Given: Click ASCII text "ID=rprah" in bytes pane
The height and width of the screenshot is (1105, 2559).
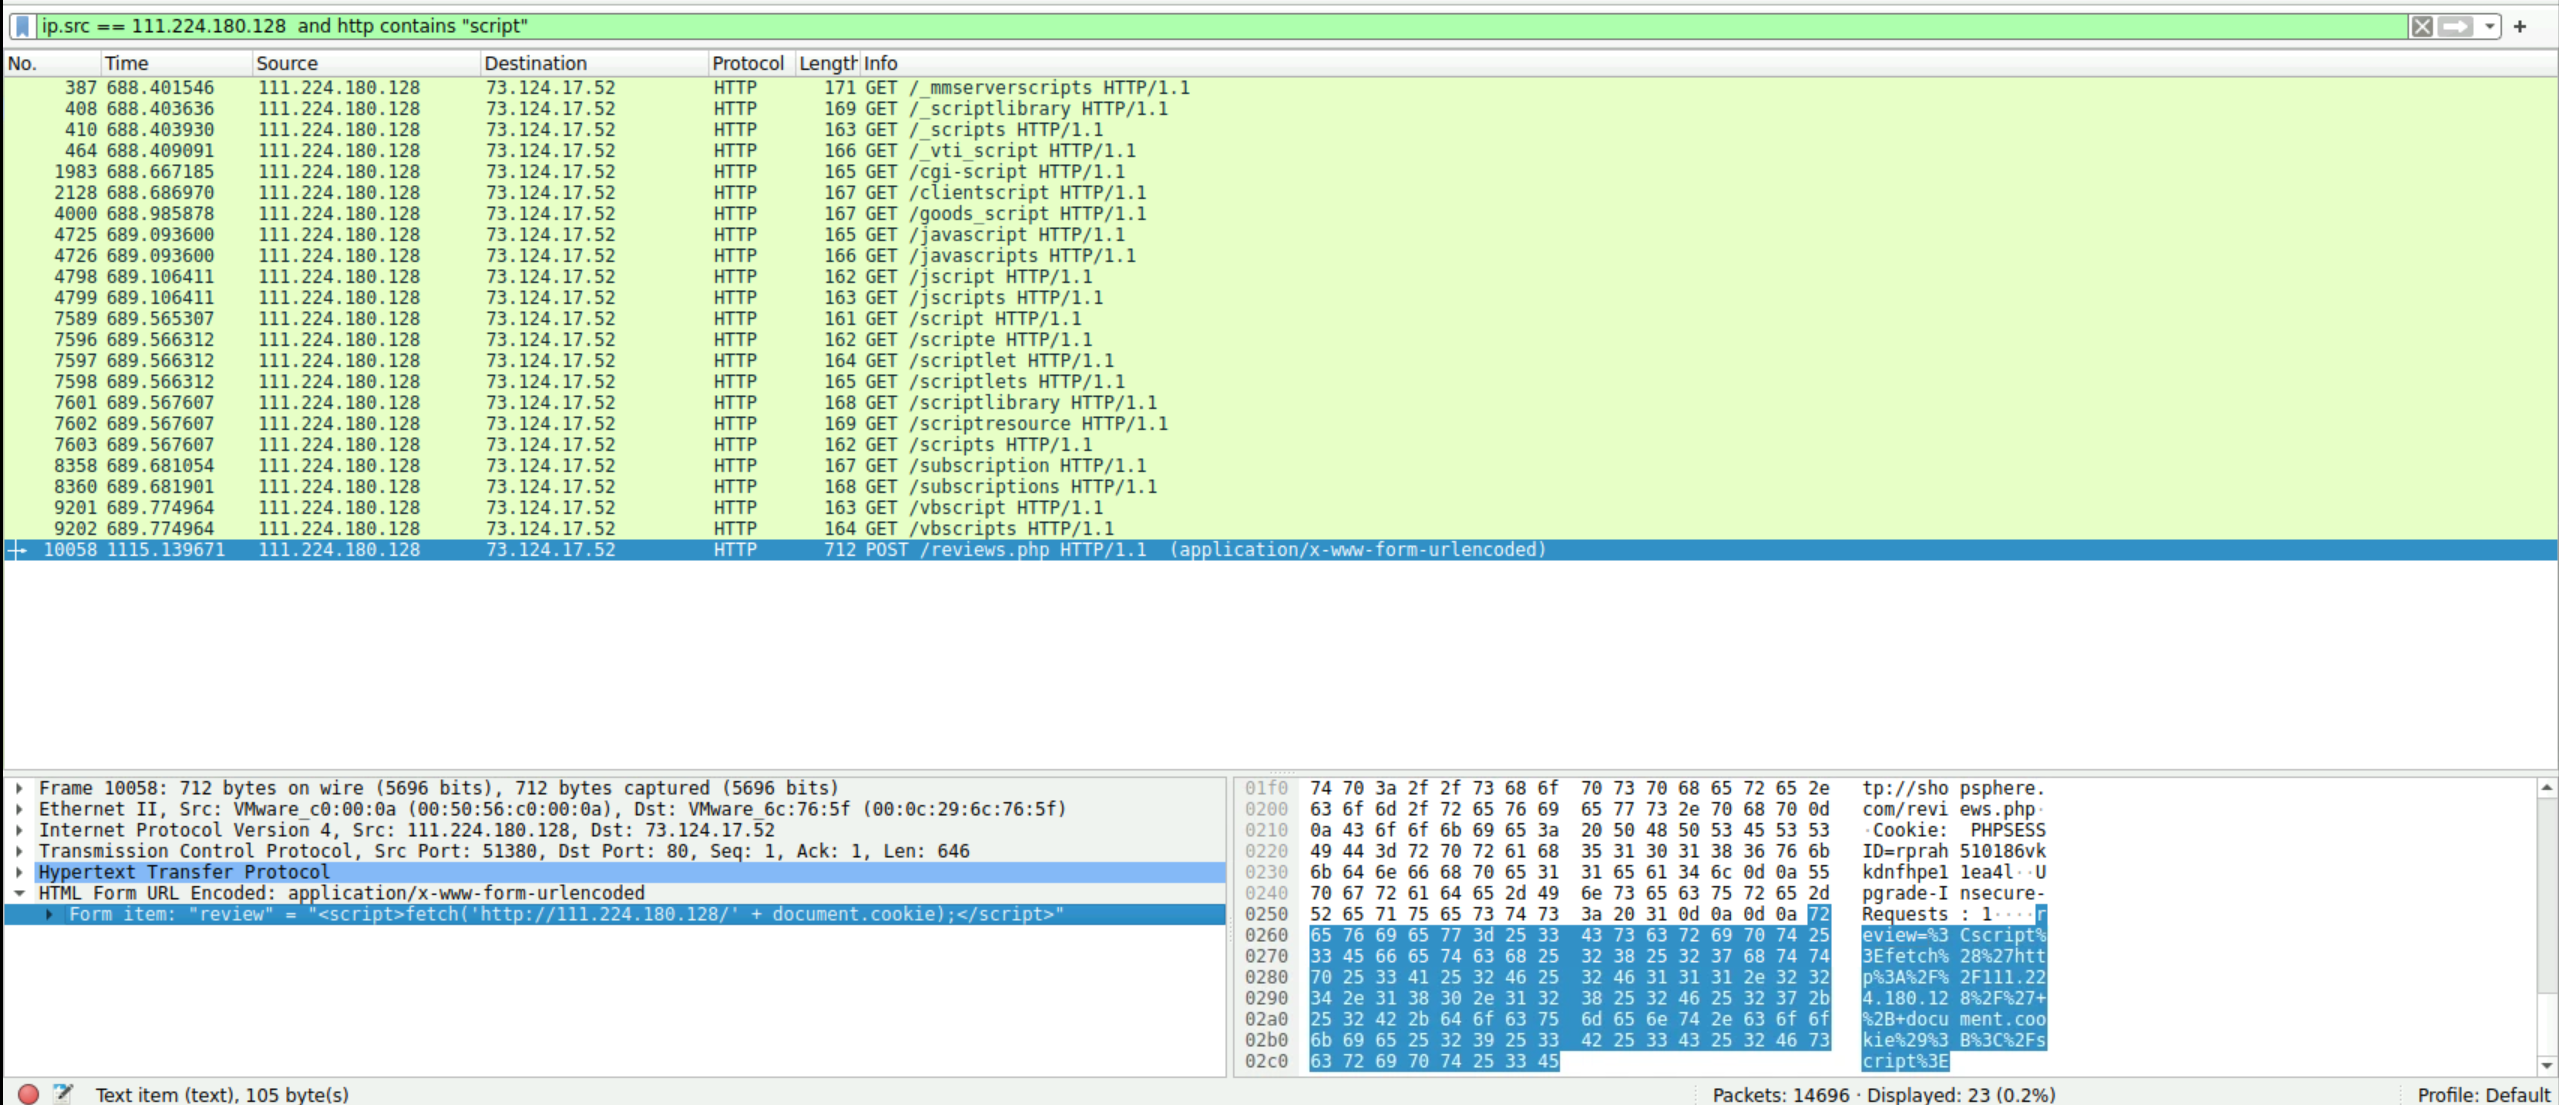Looking at the screenshot, I should coord(1905,851).
